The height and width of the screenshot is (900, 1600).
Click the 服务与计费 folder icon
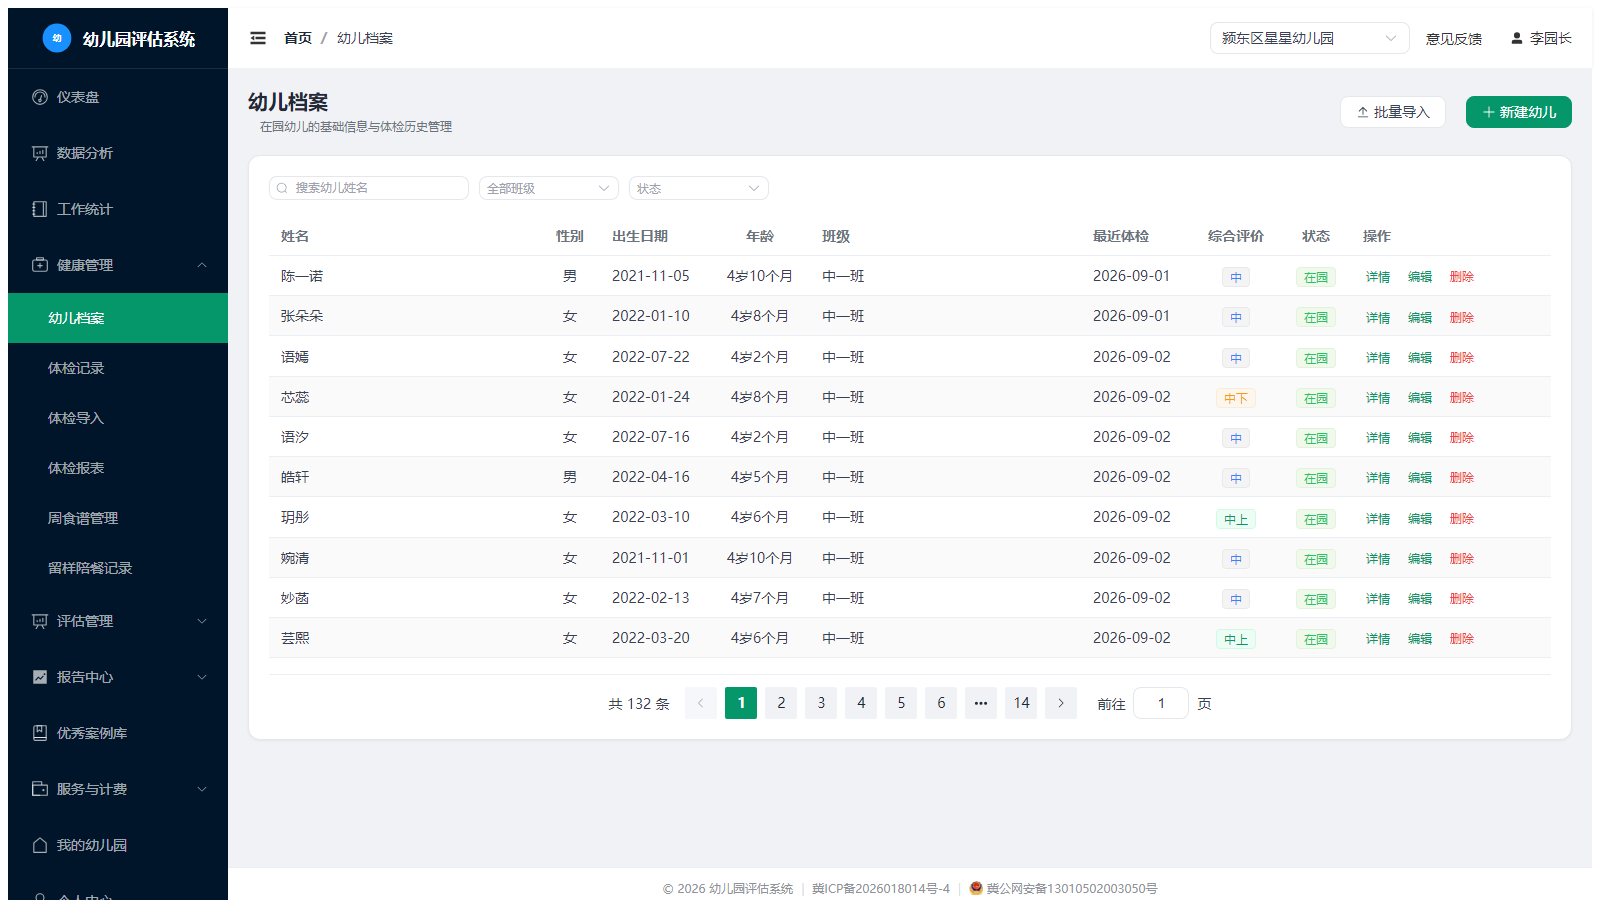[40, 789]
